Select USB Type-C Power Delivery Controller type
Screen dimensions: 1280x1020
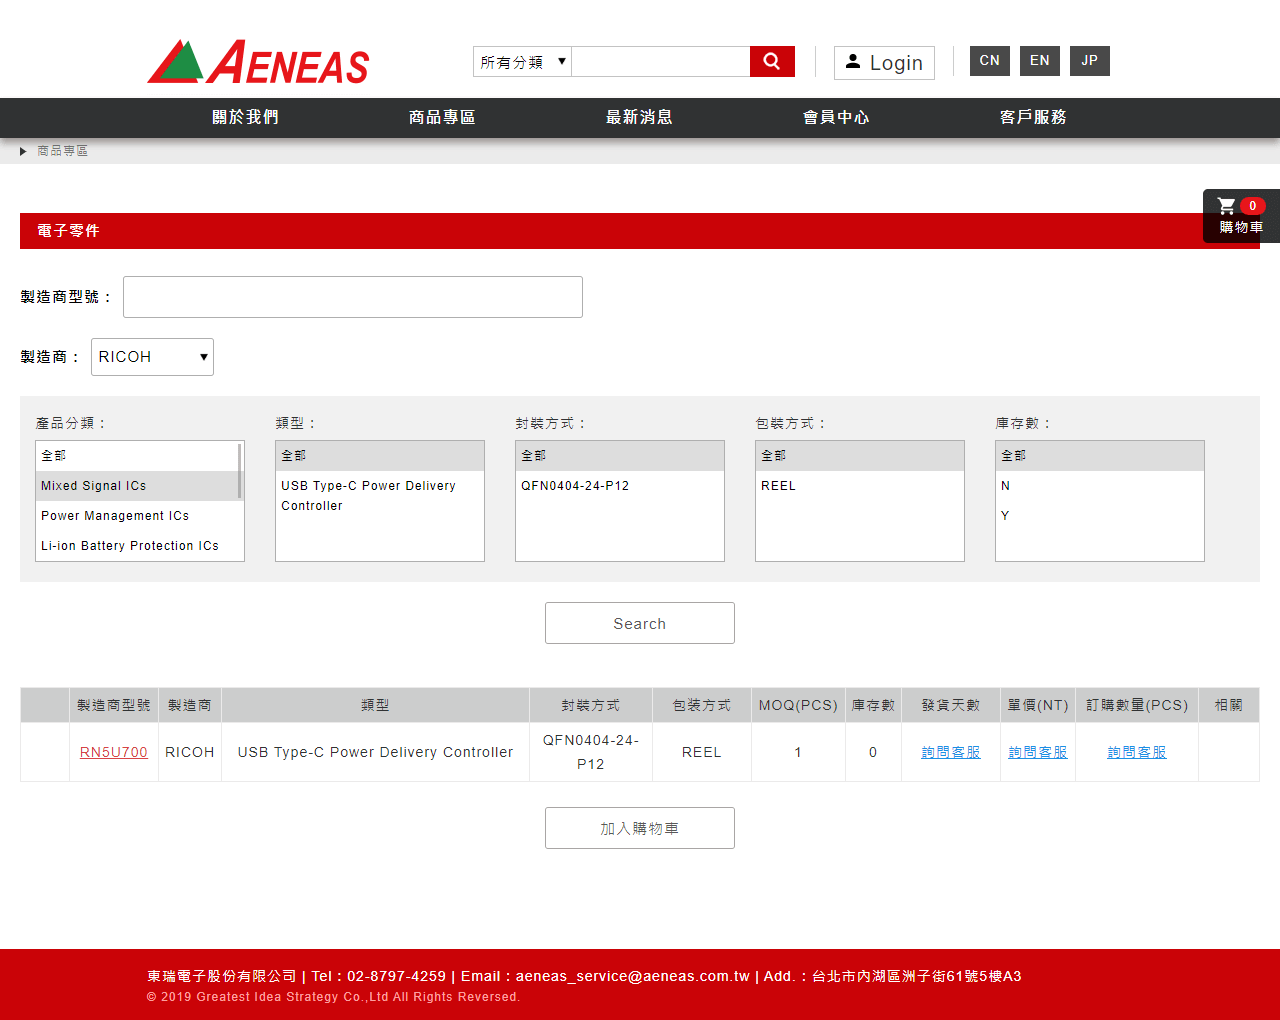tap(380, 496)
